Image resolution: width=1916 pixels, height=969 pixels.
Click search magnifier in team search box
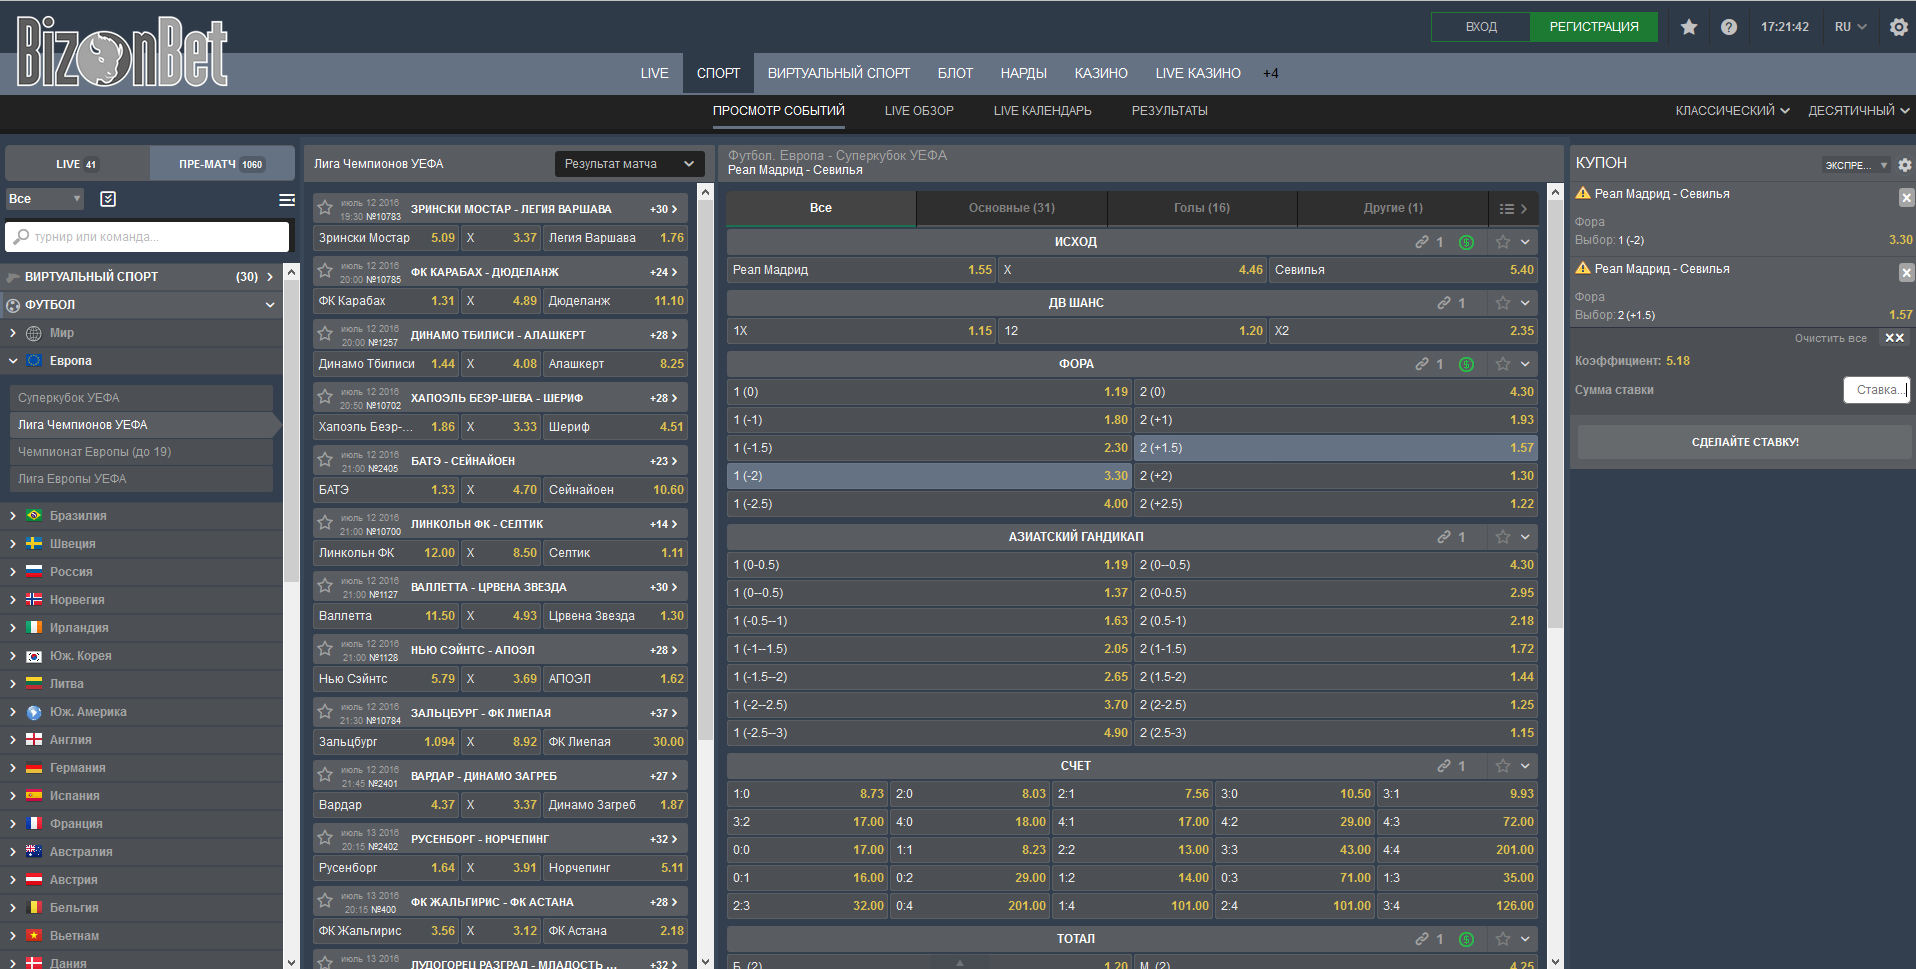point(21,237)
